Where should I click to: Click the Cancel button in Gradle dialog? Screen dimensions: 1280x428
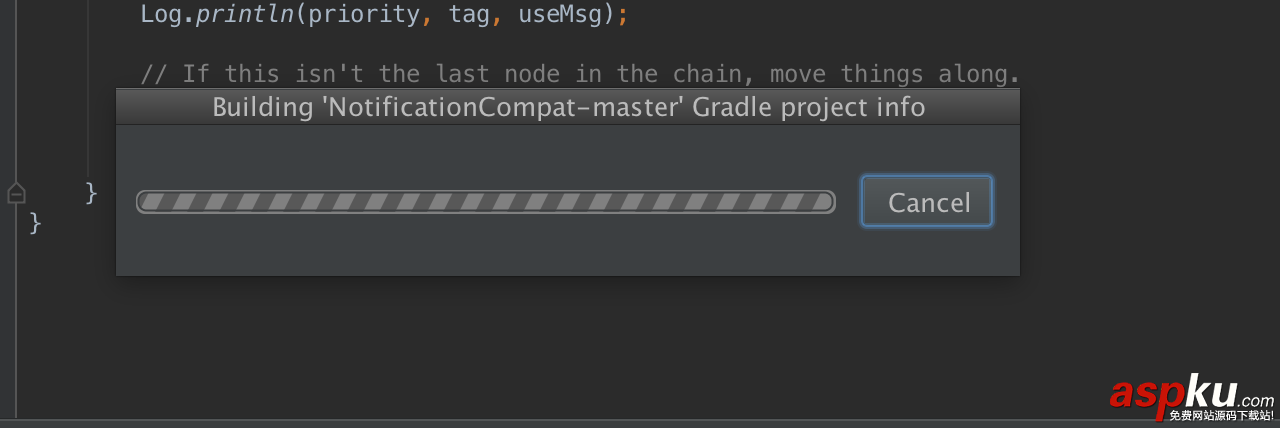coord(928,202)
